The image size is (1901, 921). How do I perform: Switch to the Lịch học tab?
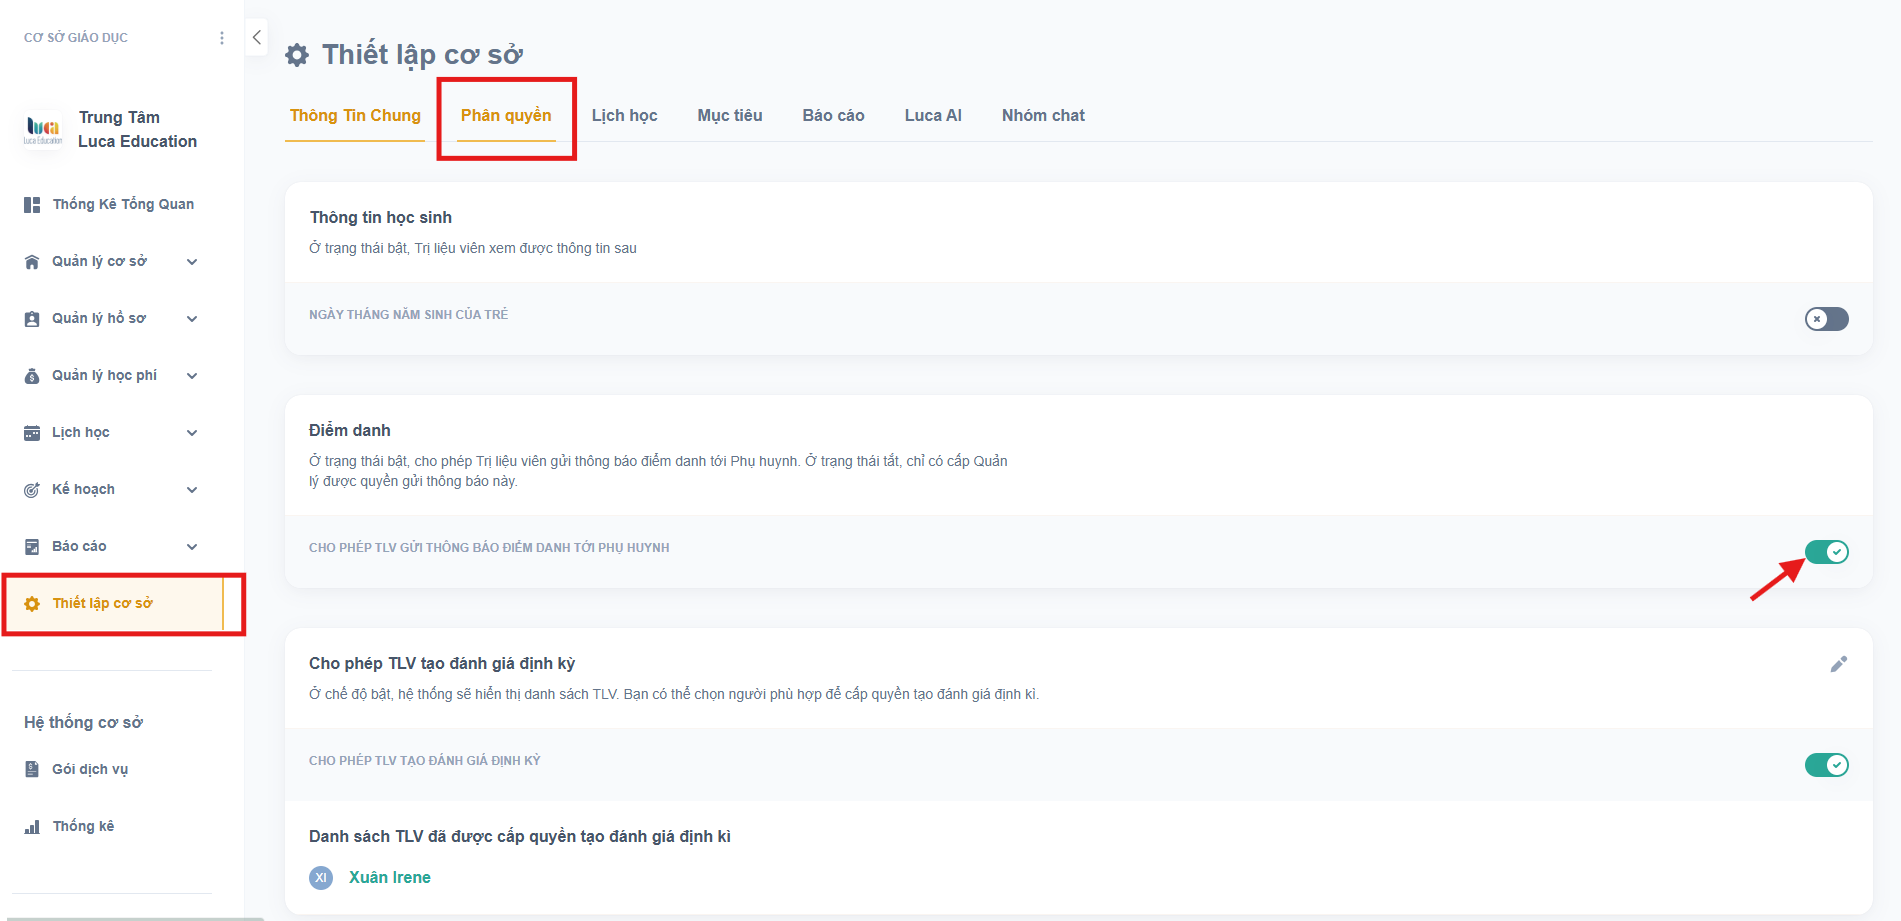624,115
